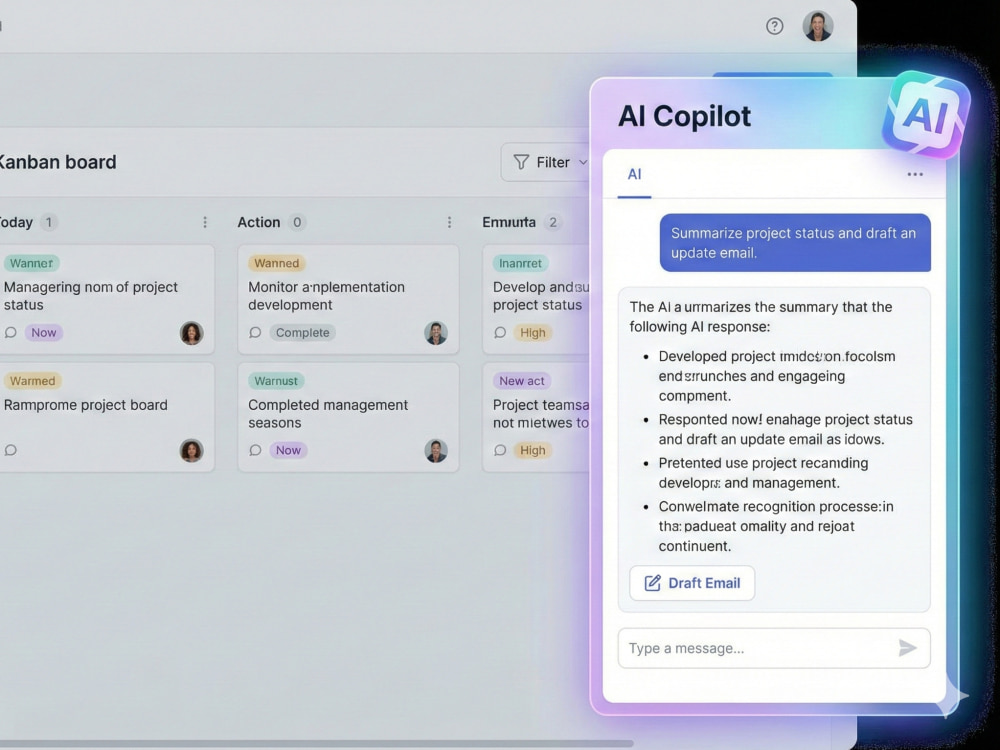Open comments on Develop project status card
The image size is (1000, 750).
point(500,332)
